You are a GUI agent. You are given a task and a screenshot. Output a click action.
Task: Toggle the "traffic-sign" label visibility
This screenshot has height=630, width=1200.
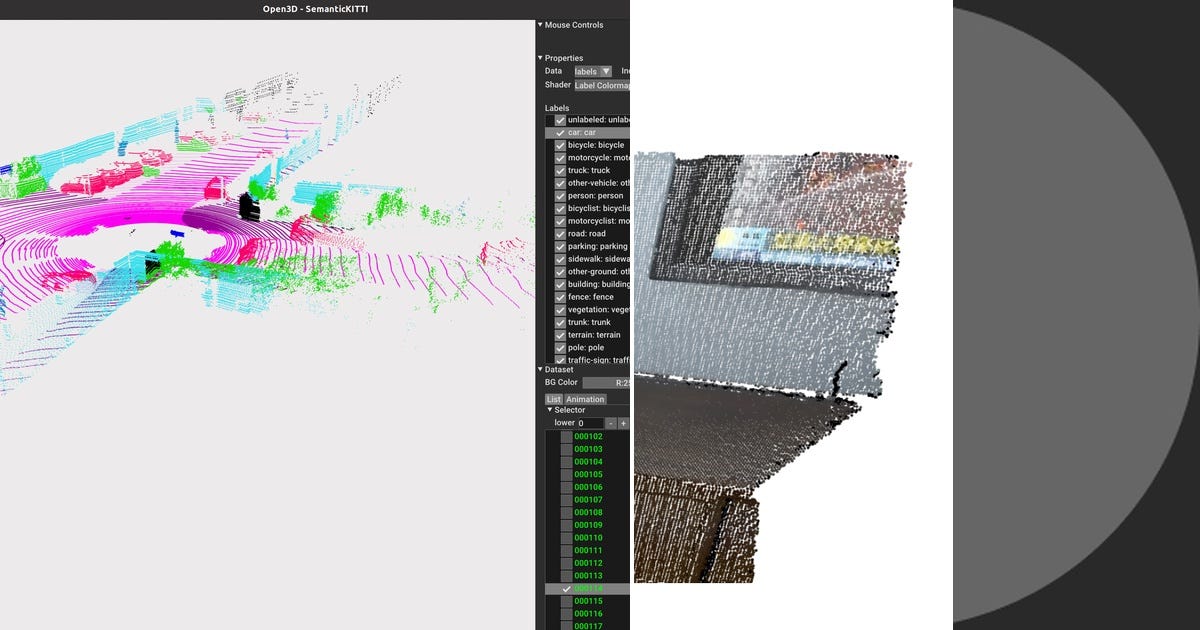pyautogui.click(x=560, y=359)
